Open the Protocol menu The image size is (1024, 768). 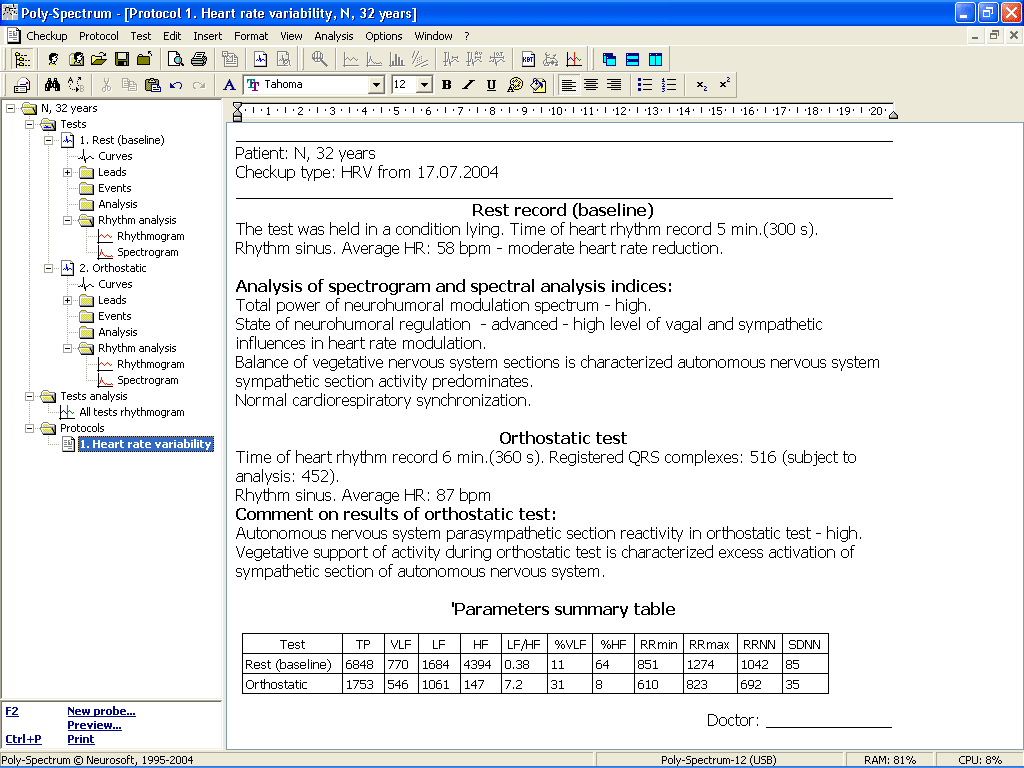point(99,36)
